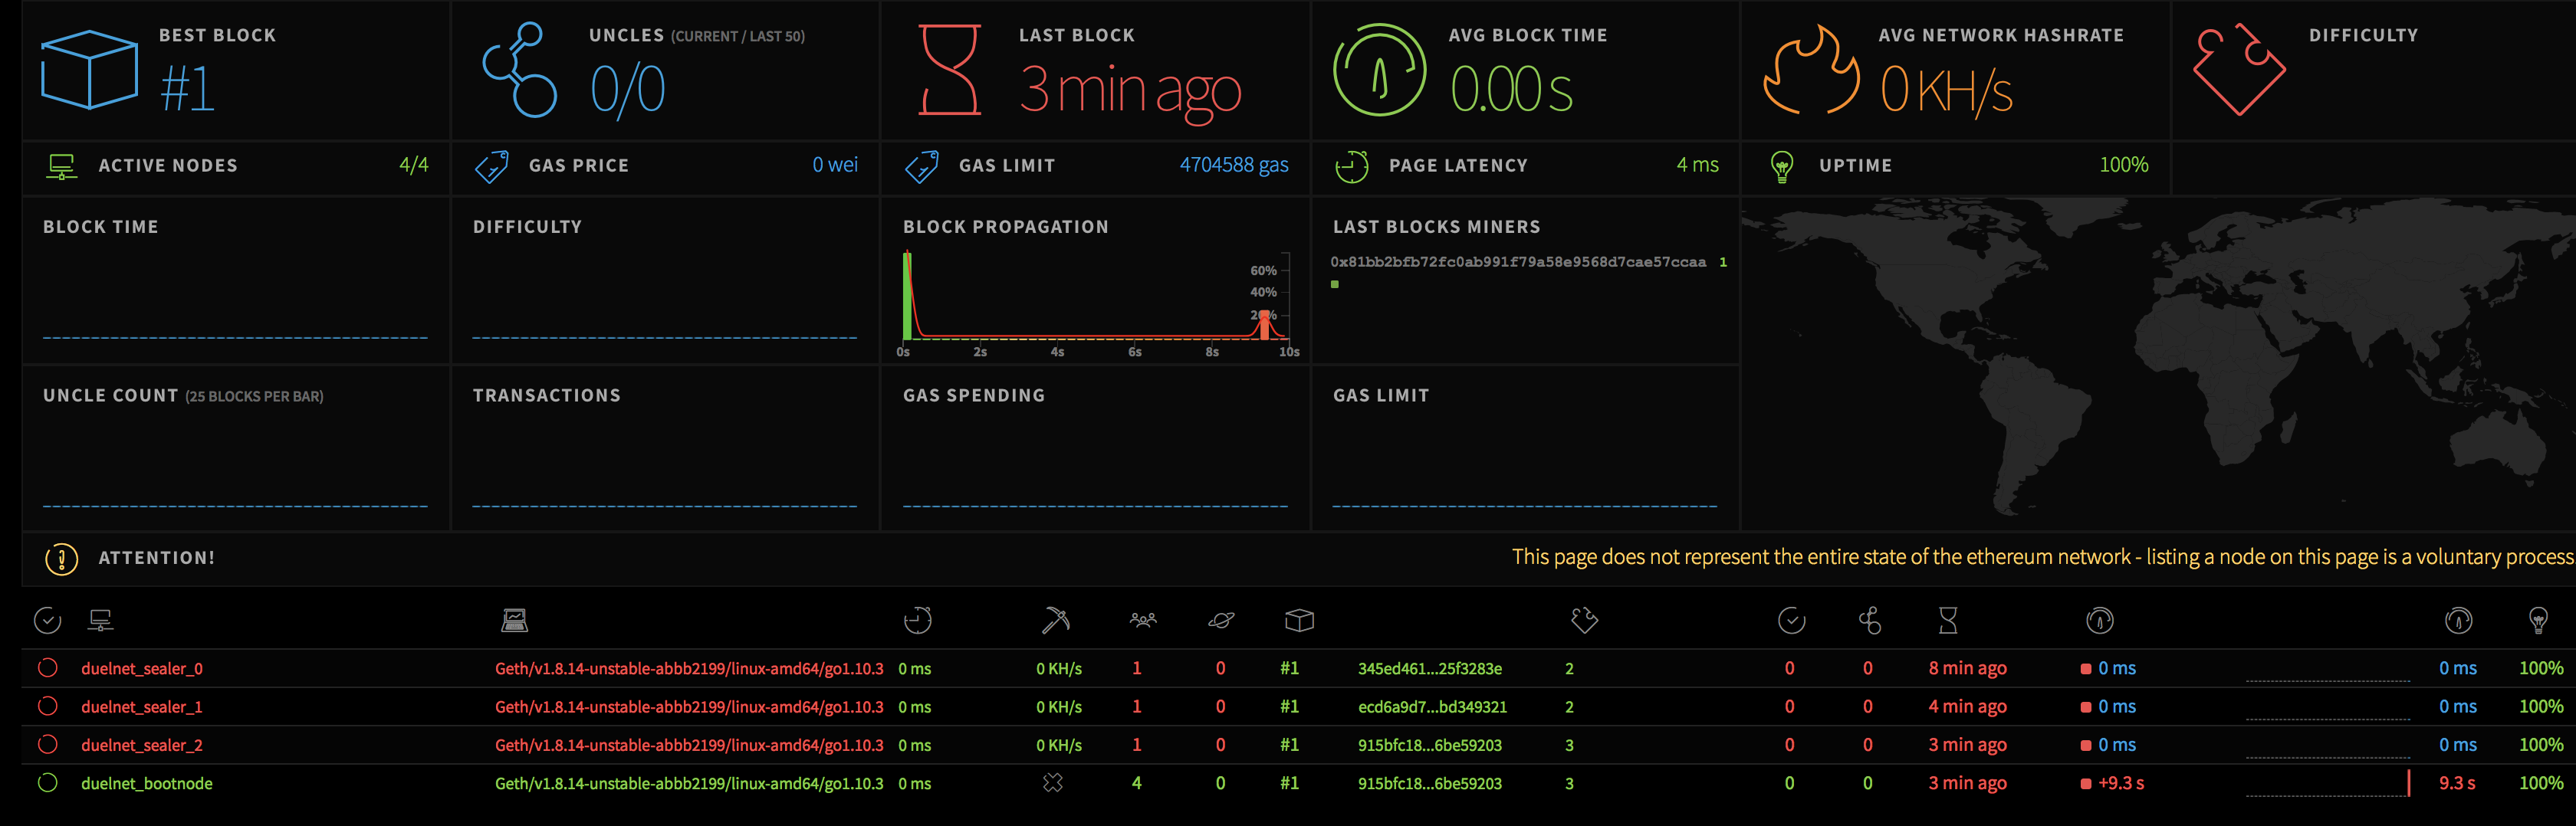2576x826 pixels.
Task: Click the '#1' Best Block value
Action: coord(188,89)
